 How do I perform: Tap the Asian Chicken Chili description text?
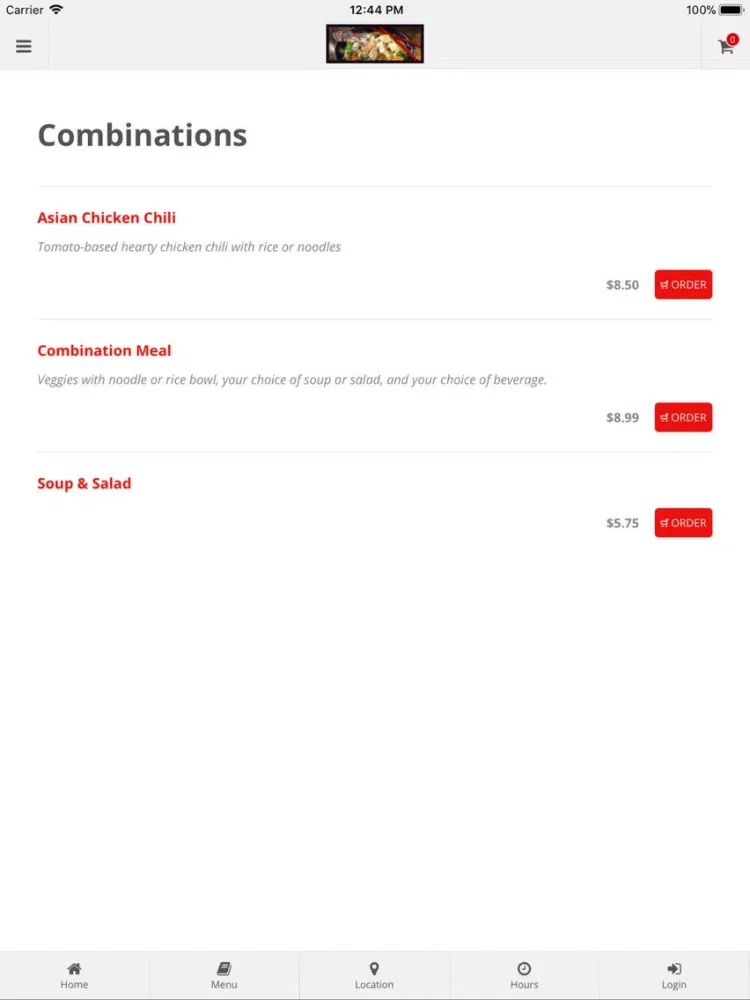coord(189,247)
